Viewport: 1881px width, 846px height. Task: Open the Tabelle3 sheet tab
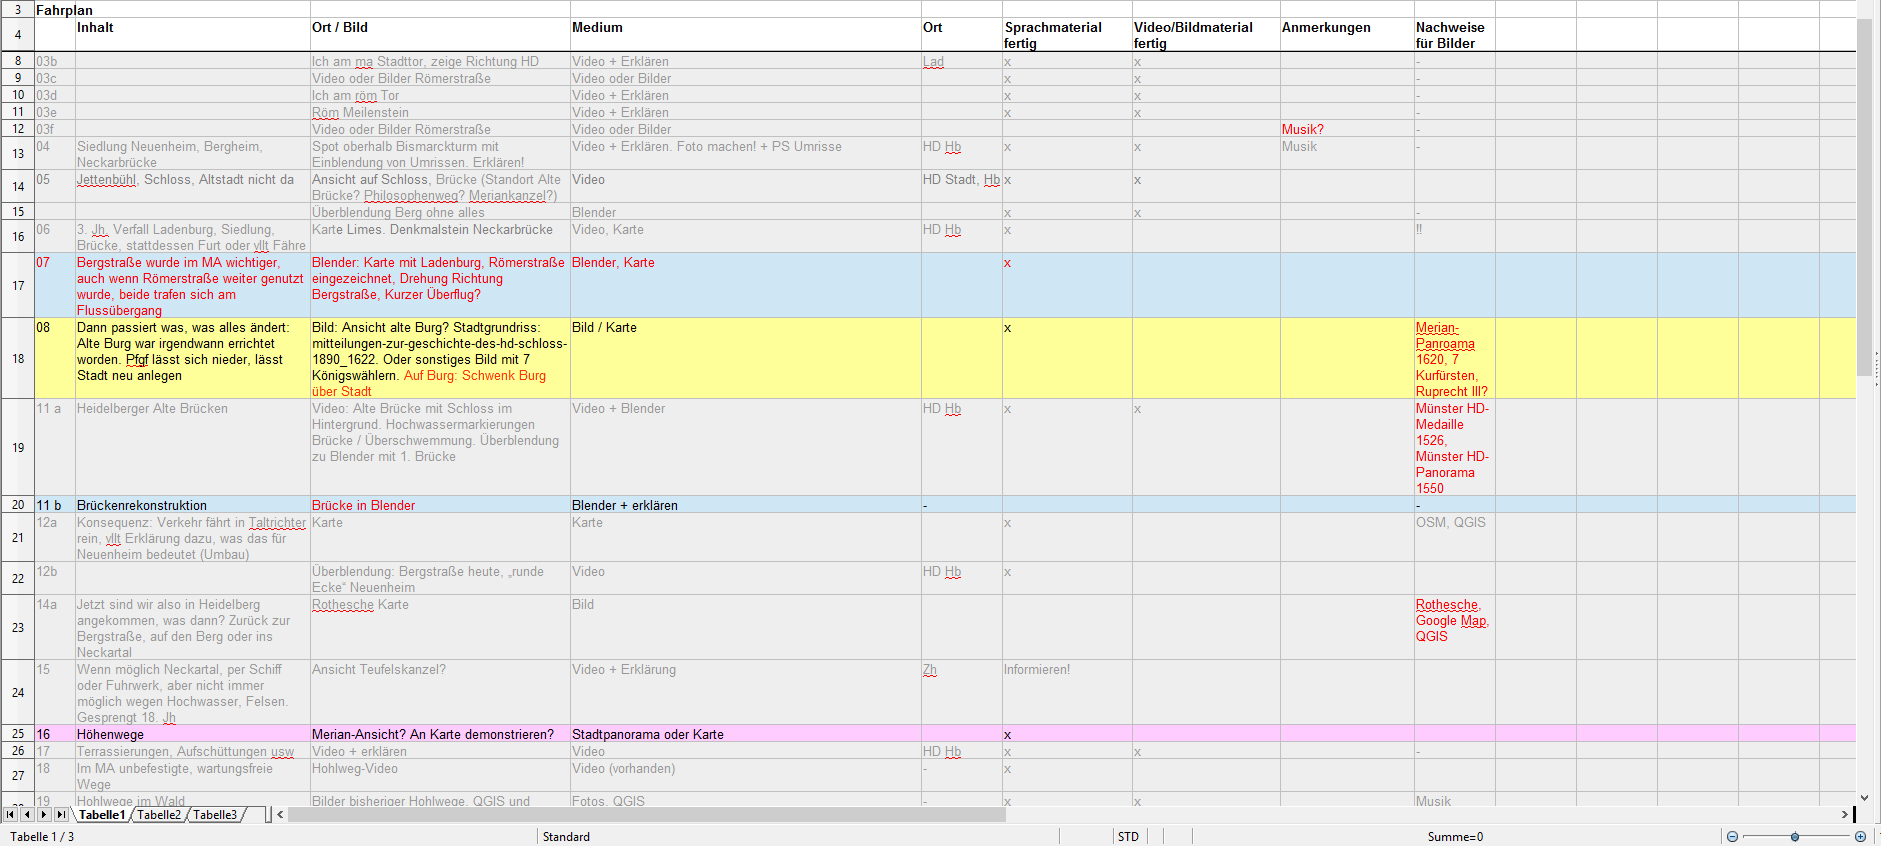[x=215, y=815]
